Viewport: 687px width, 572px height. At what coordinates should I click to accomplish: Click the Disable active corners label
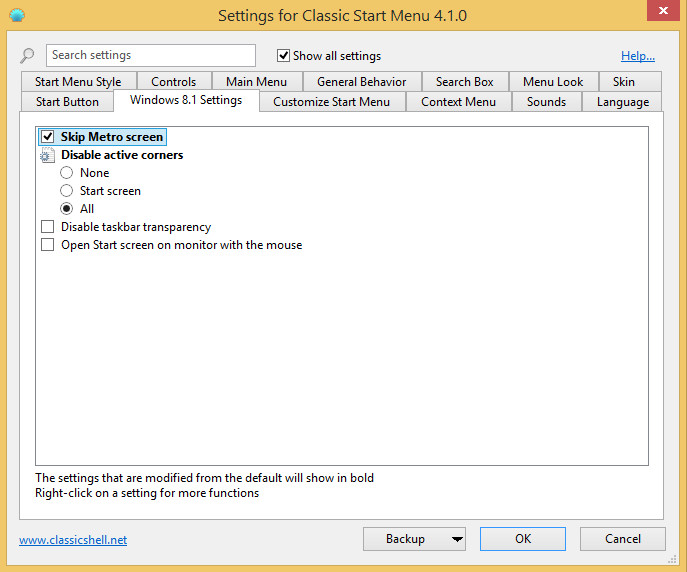[122, 155]
